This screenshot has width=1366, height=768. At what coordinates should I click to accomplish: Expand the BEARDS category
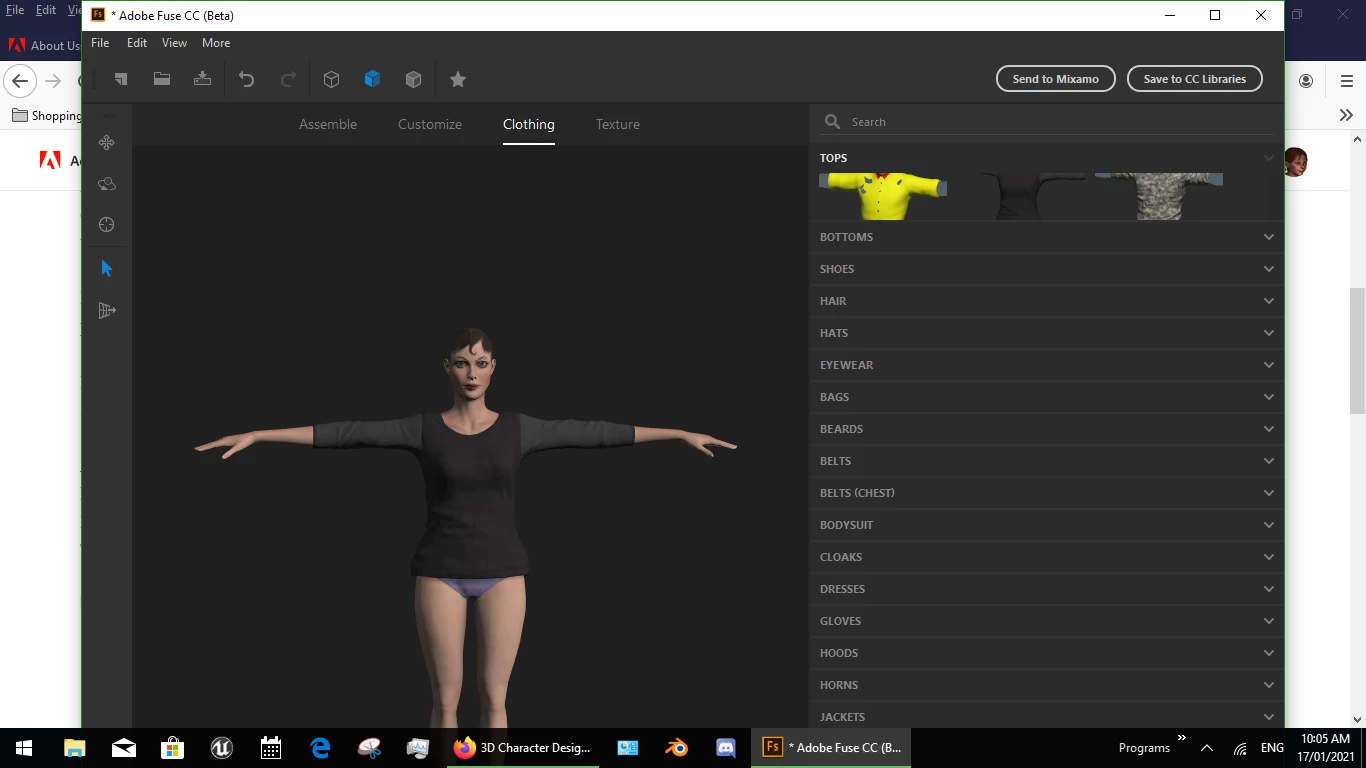tap(1047, 429)
